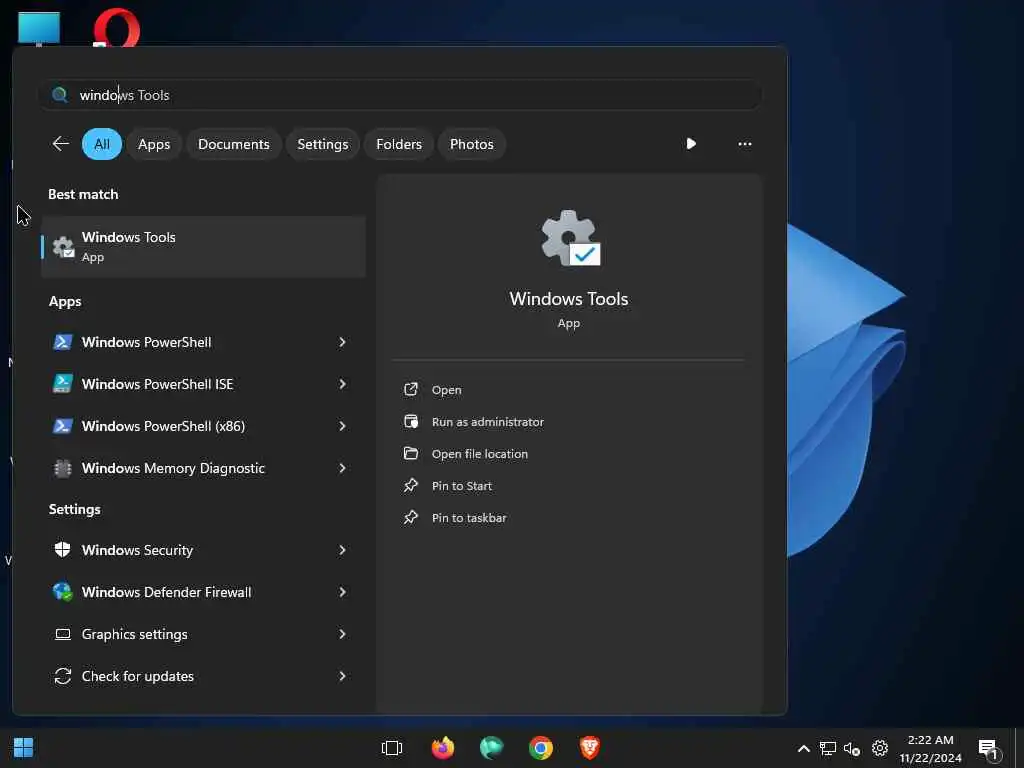Image resolution: width=1024 pixels, height=768 pixels.
Task: Click the Windows Security shield icon
Action: pos(63,549)
